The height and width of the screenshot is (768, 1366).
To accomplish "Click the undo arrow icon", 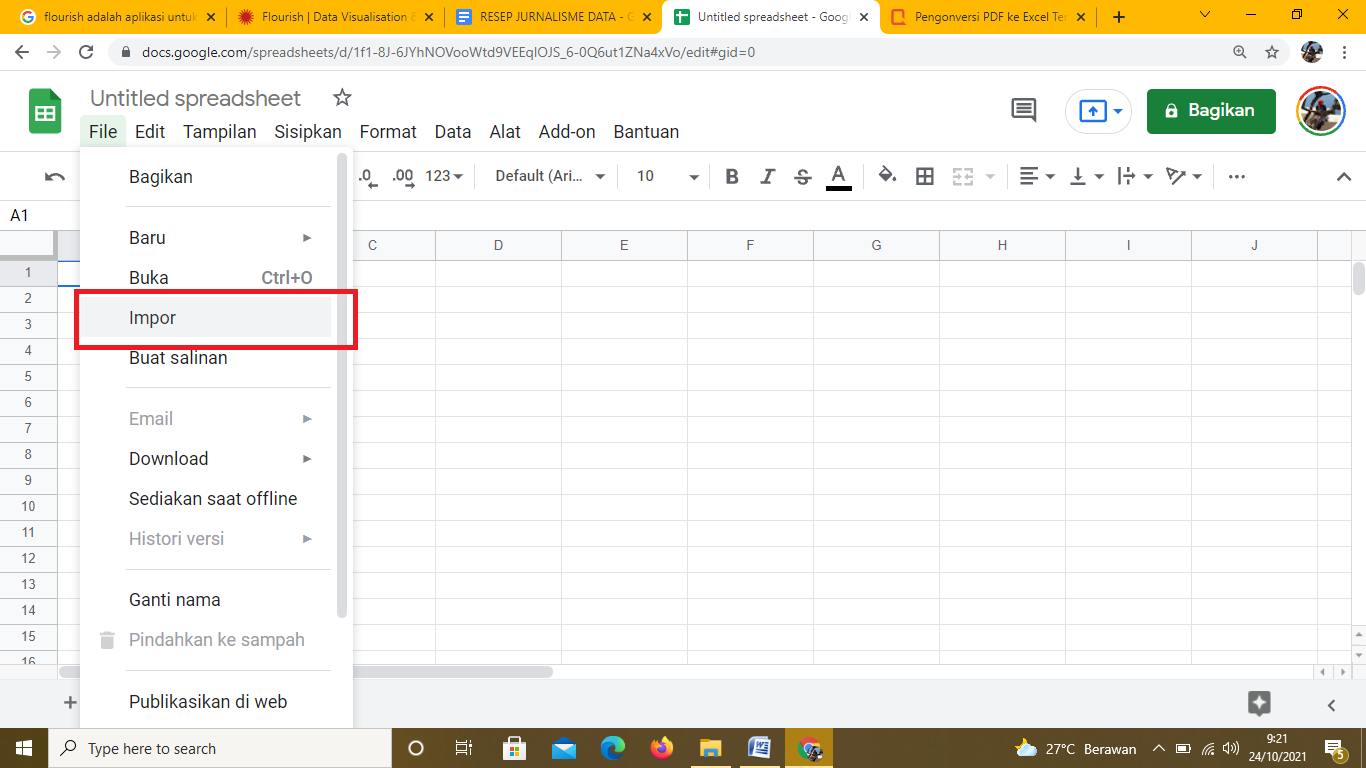I will click(55, 177).
